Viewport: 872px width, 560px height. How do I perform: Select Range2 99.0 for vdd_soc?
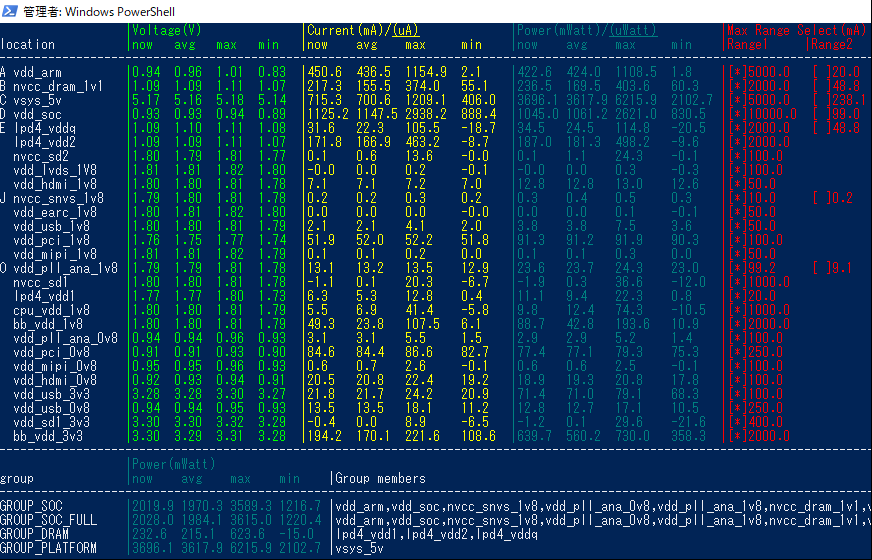click(x=820, y=114)
